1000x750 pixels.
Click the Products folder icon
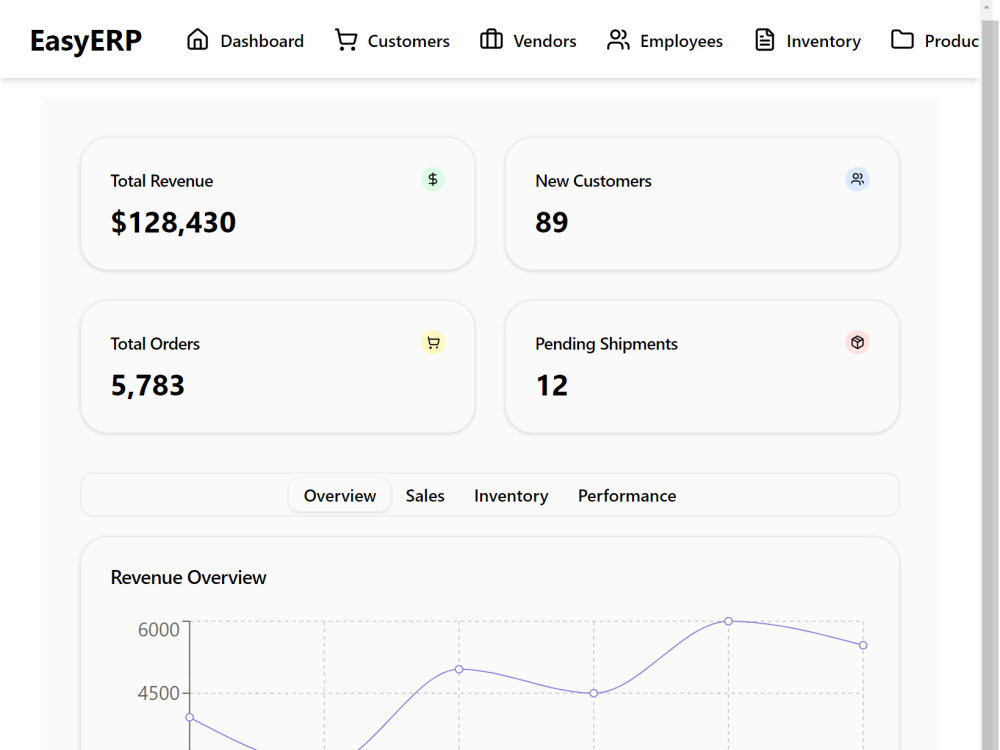coord(902,40)
